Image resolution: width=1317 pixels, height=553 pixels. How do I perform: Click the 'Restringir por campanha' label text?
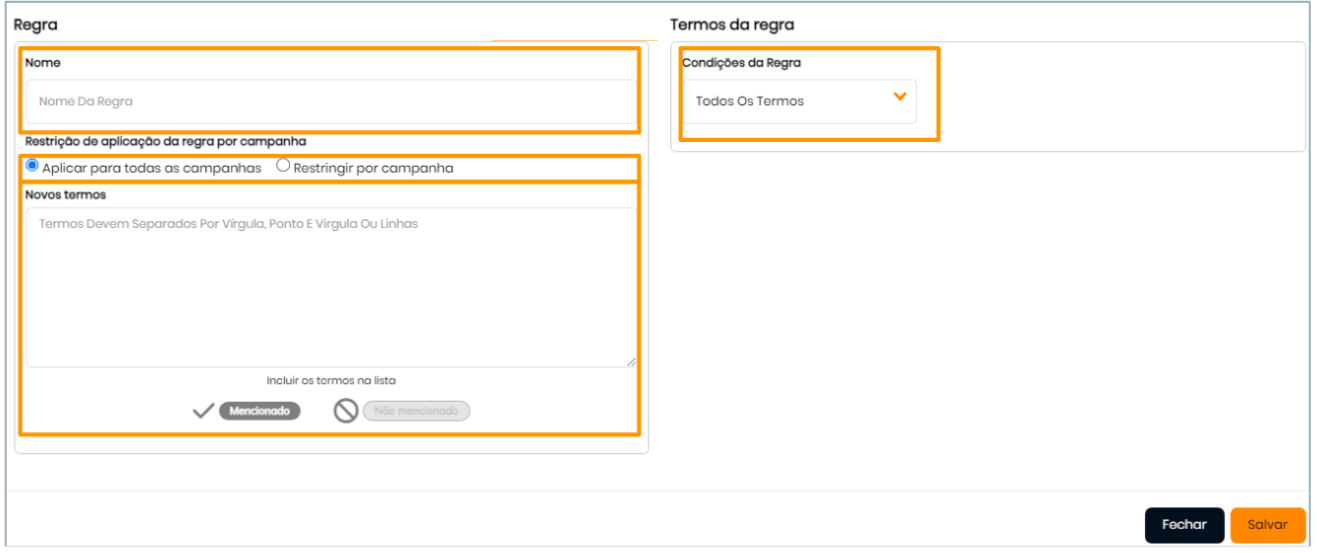pyautogui.click(x=373, y=168)
